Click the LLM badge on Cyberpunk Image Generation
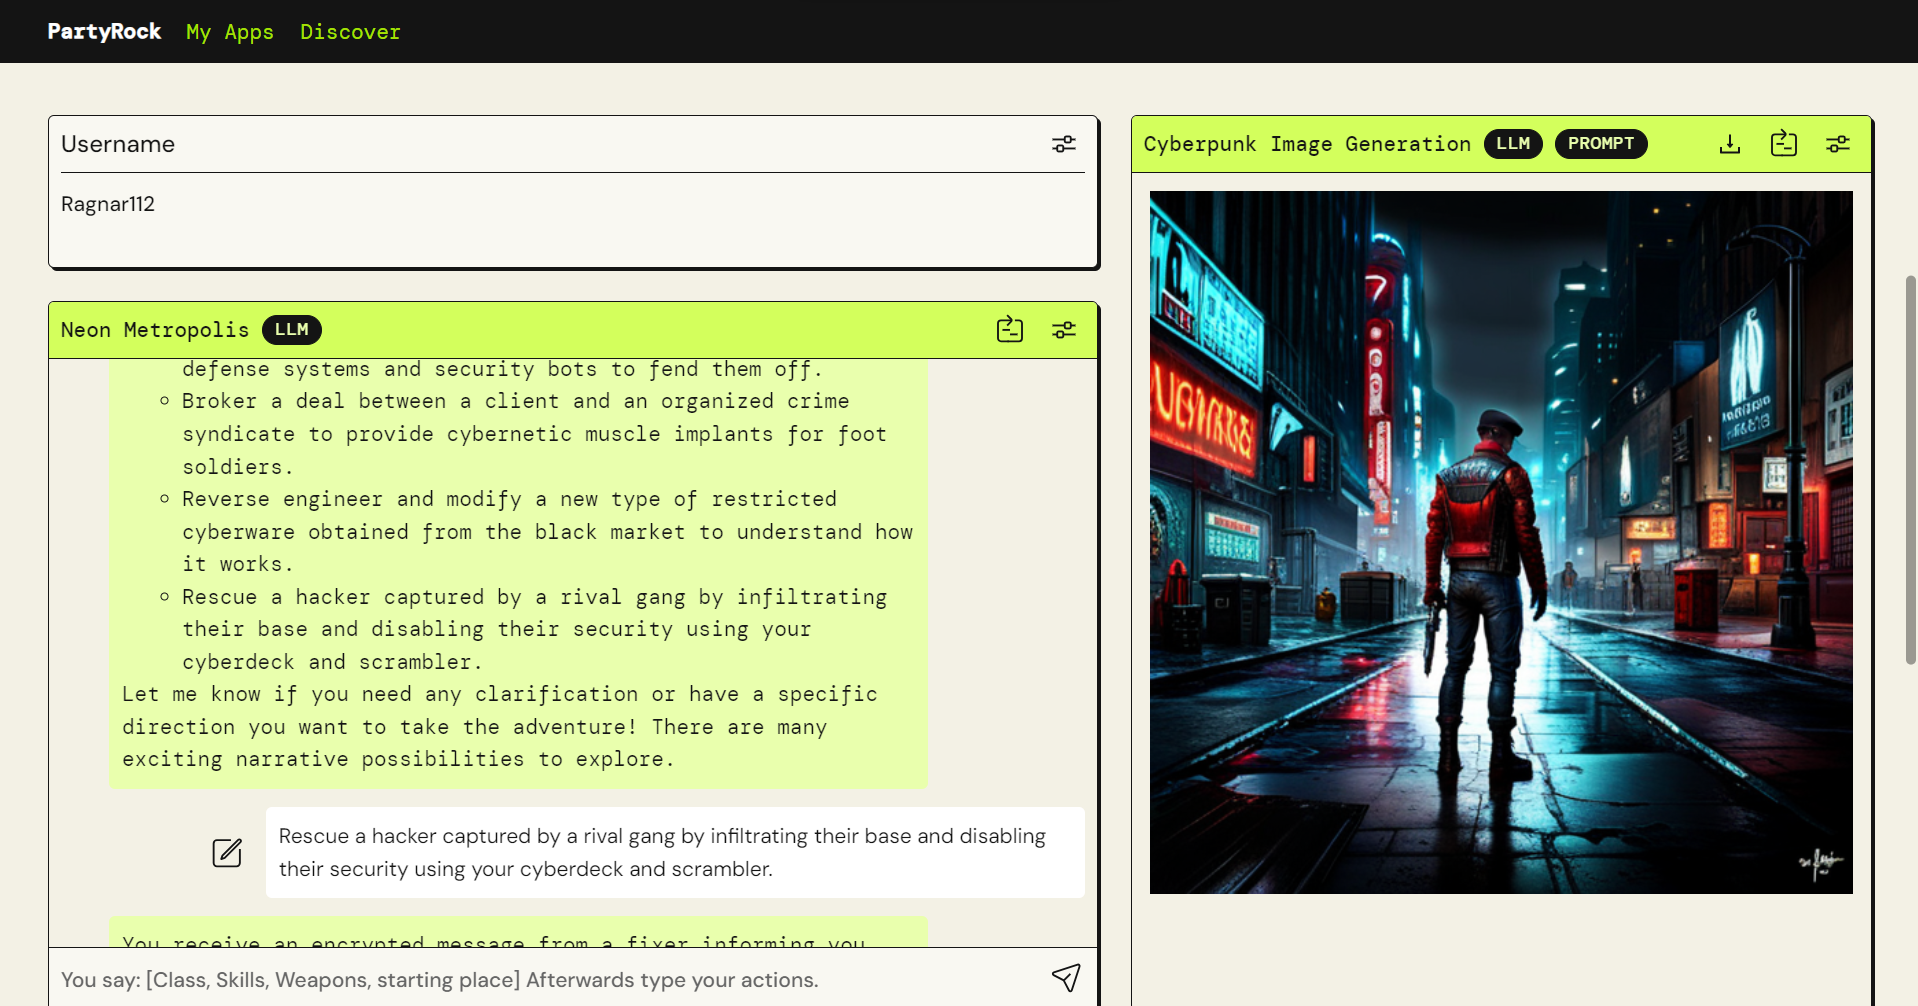The image size is (1918, 1006). pyautogui.click(x=1513, y=144)
